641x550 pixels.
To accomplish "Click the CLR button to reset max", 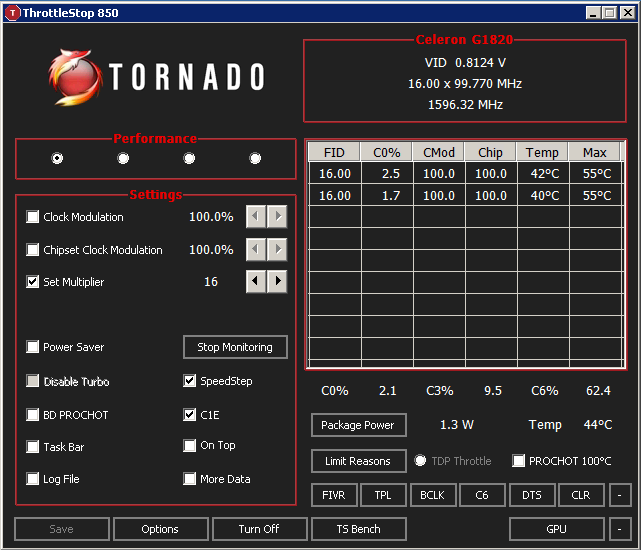I will [x=581, y=495].
